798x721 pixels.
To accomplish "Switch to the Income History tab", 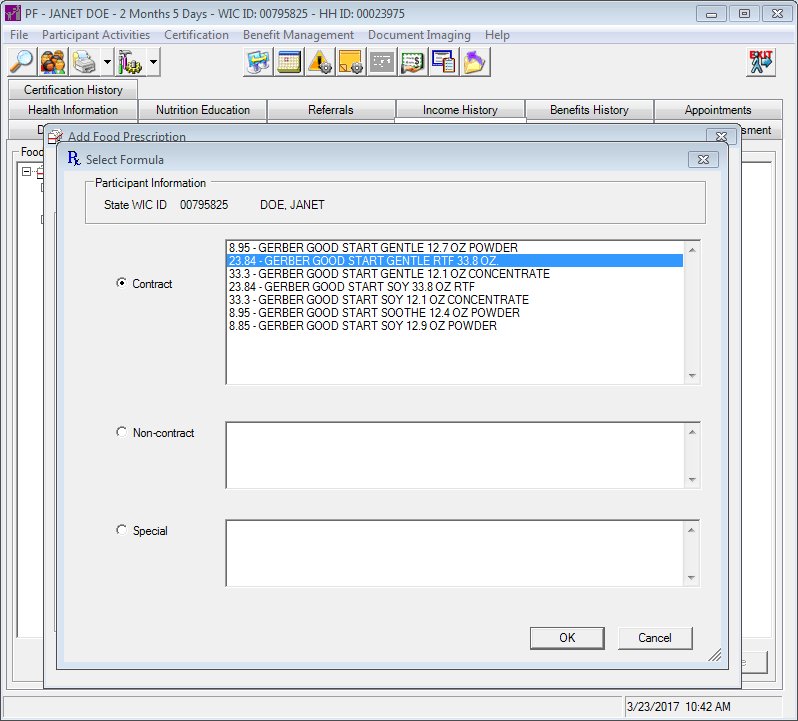I will (x=460, y=110).
